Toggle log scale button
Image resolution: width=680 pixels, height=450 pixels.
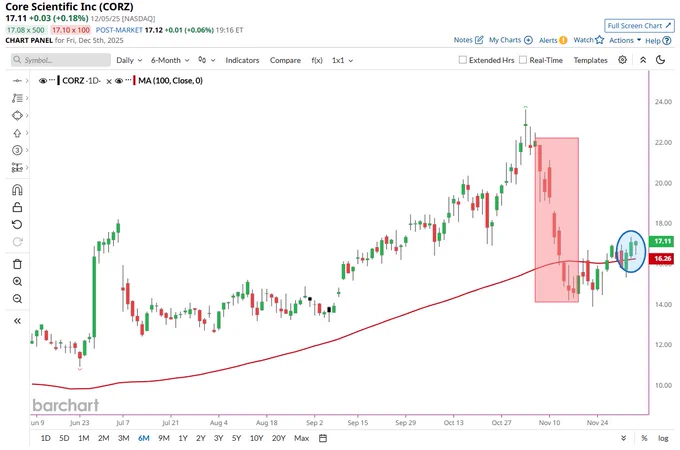click(663, 438)
